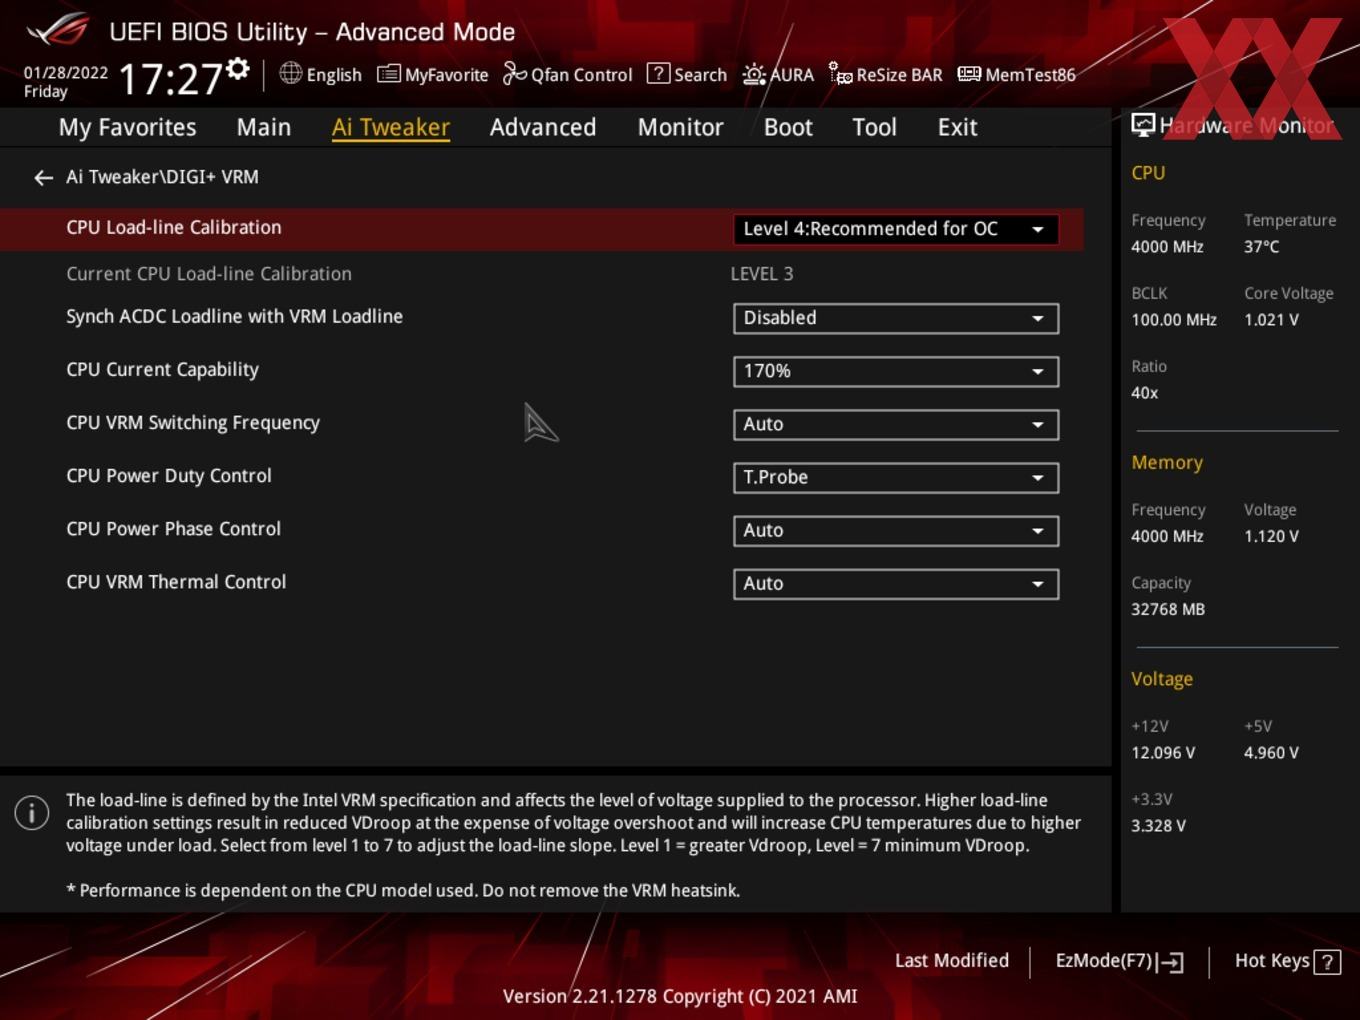Click the settings gear beside the clock

click(x=237, y=68)
